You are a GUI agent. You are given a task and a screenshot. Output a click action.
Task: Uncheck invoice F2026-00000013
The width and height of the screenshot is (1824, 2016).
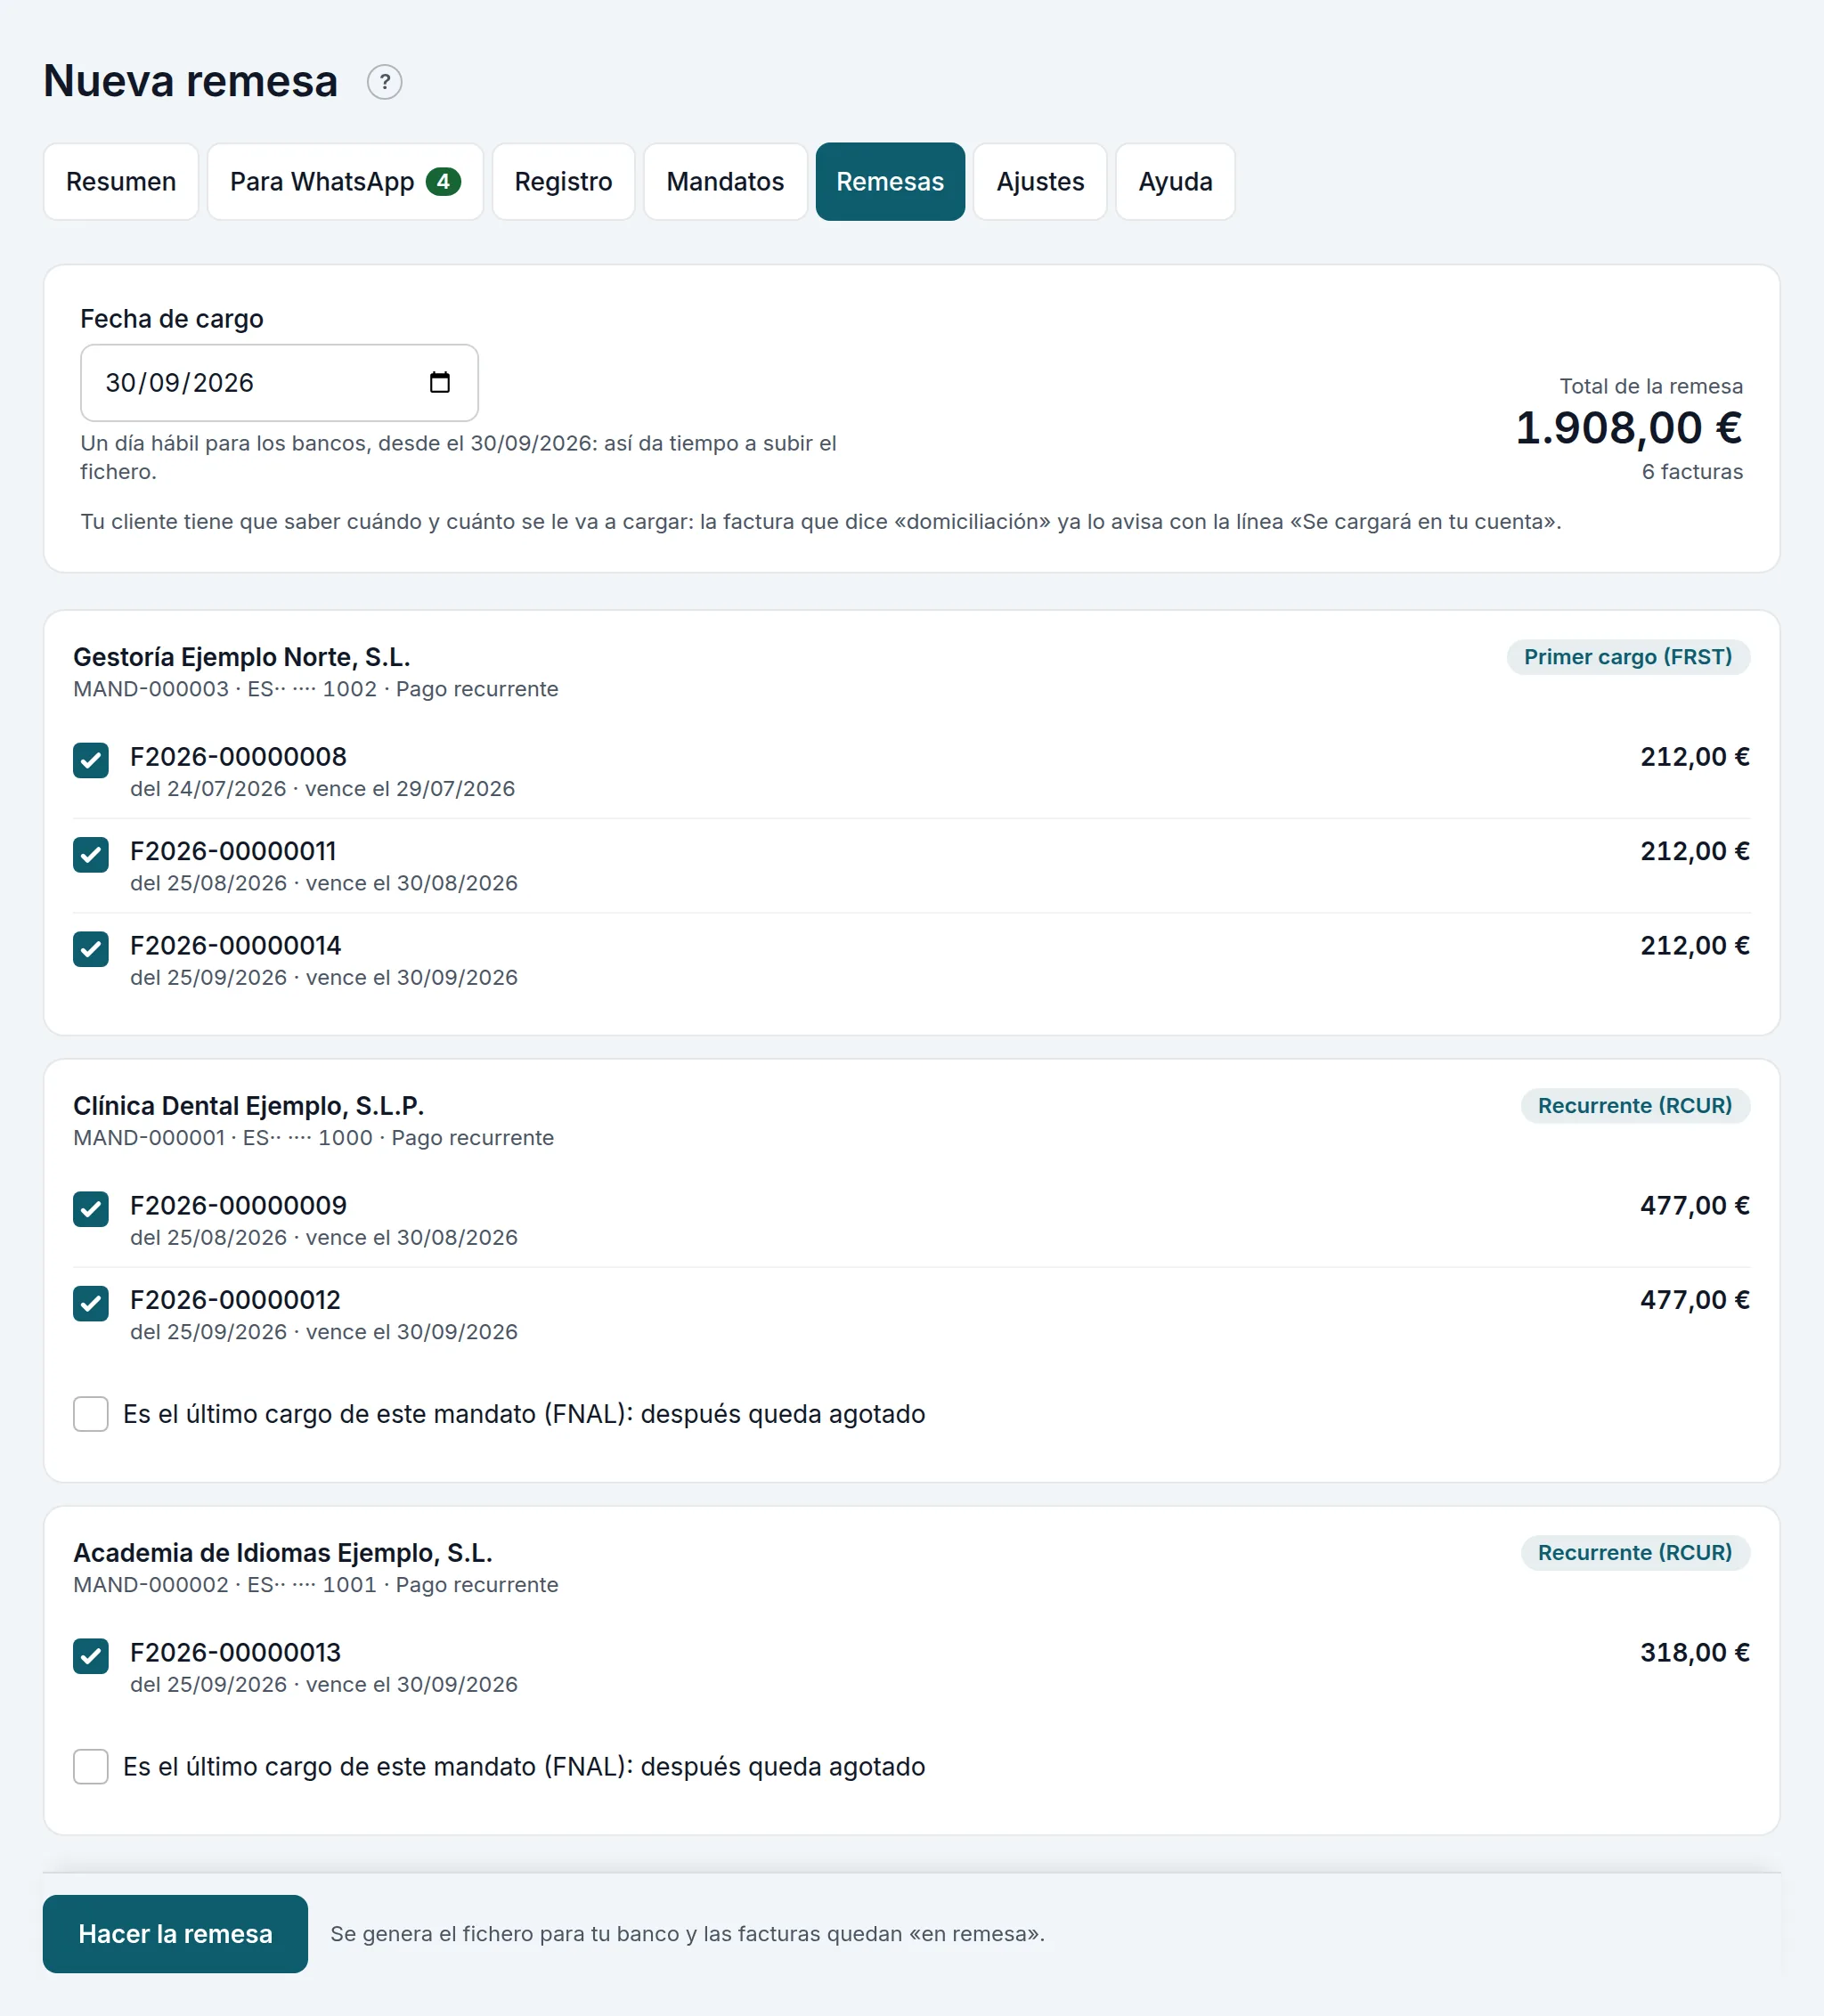91,1656
